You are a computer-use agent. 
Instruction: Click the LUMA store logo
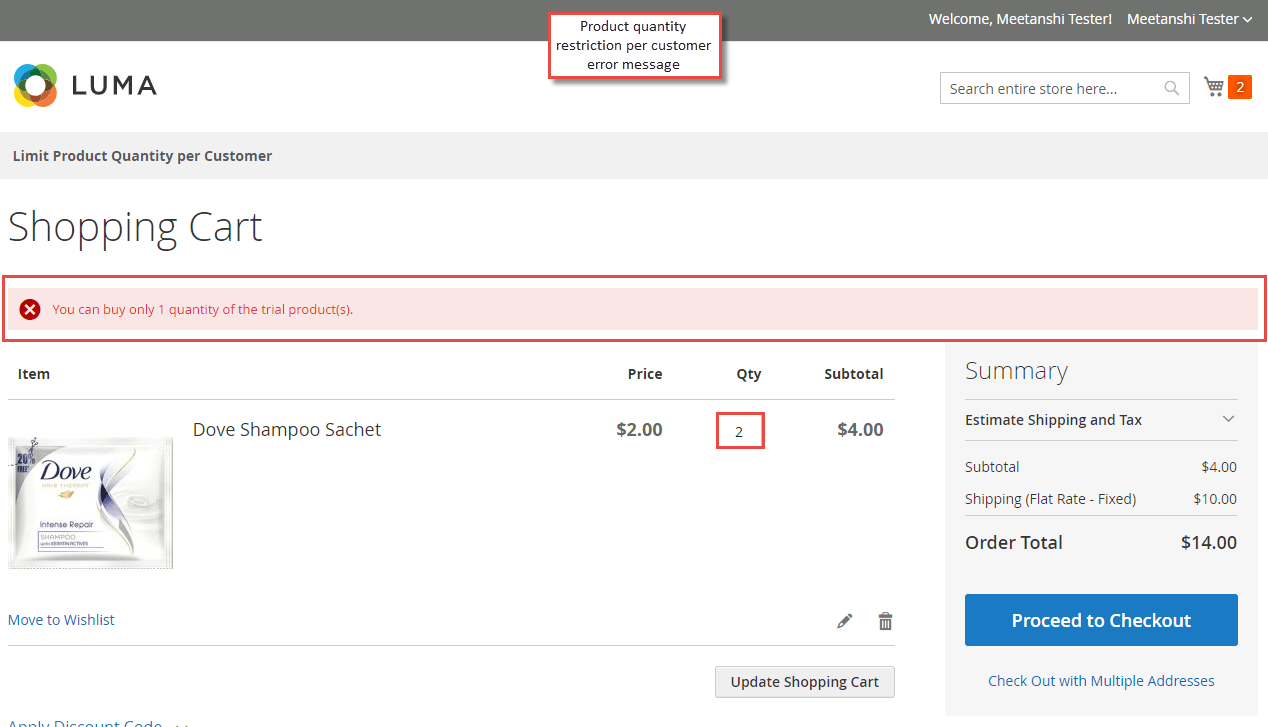(x=84, y=85)
